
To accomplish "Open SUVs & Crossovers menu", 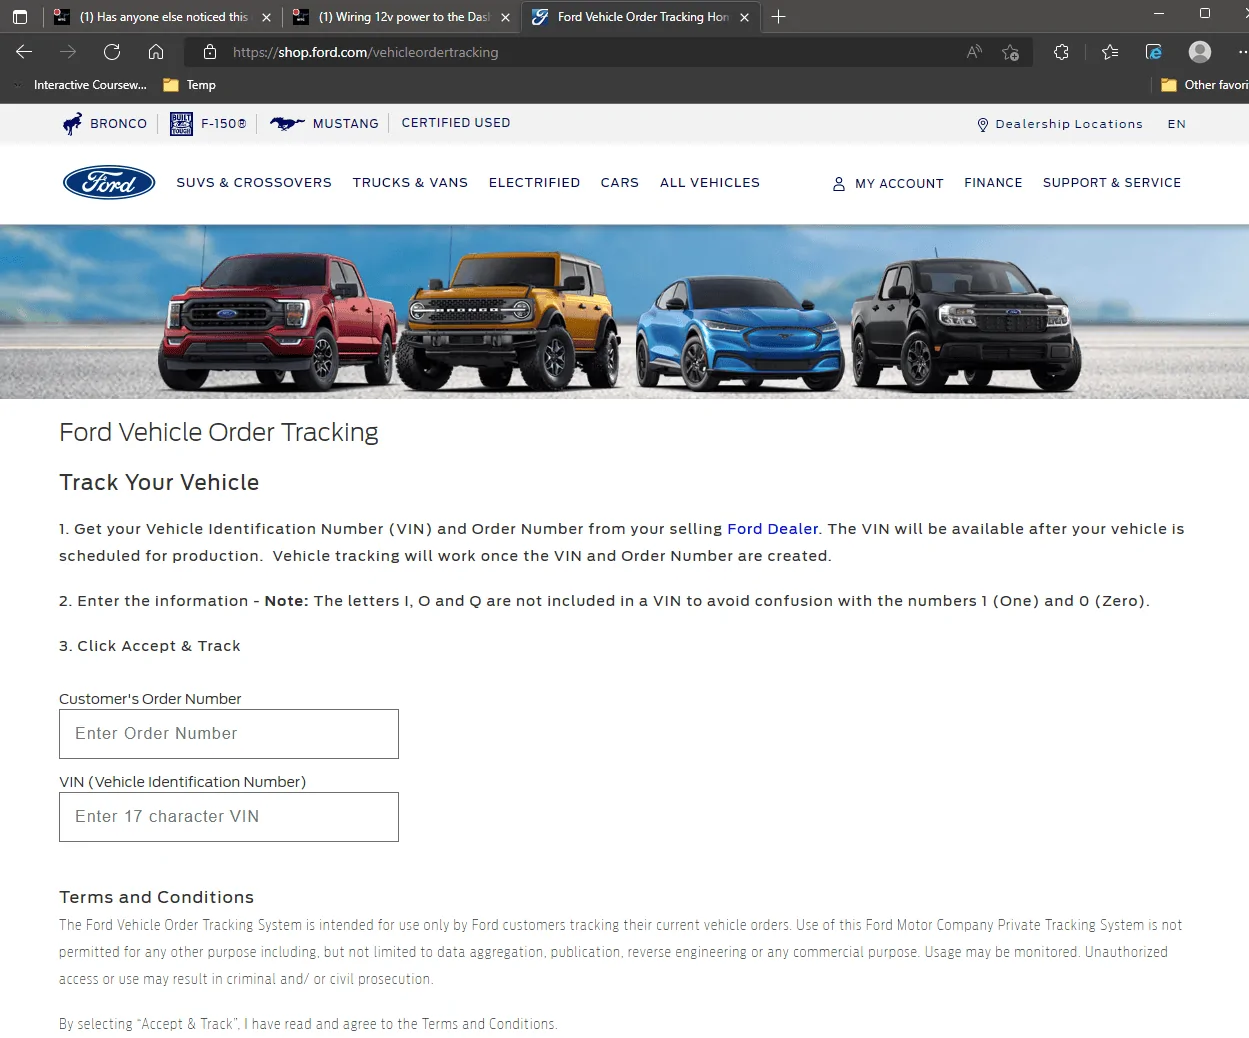I will click(254, 183).
